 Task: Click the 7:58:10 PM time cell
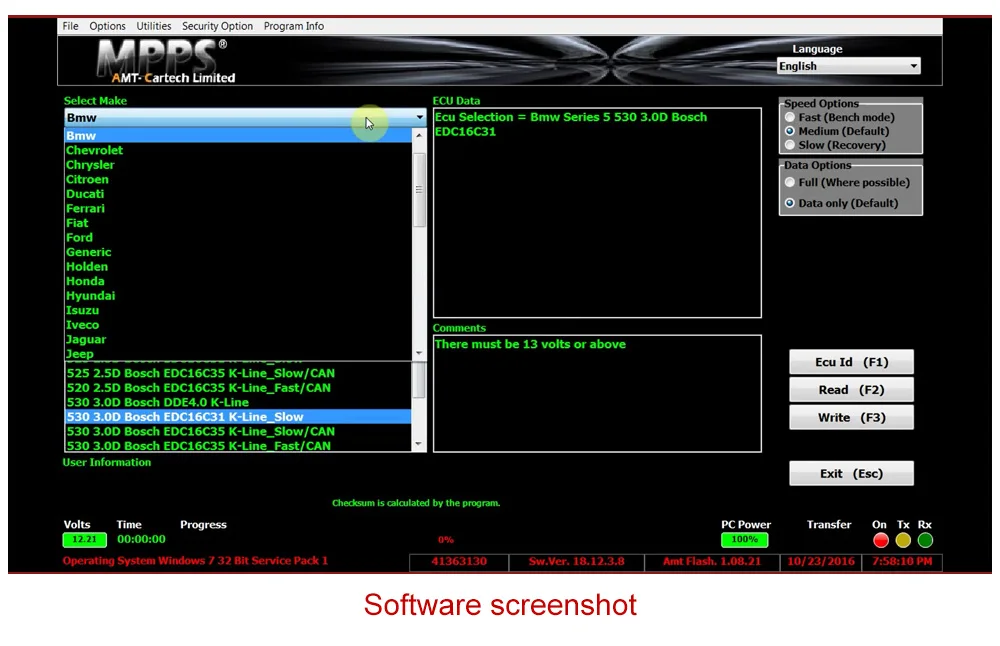[x=902, y=562]
